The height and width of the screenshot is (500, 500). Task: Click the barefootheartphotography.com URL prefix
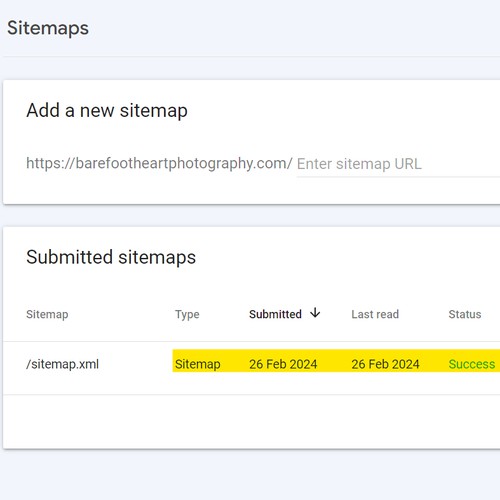coord(159,164)
